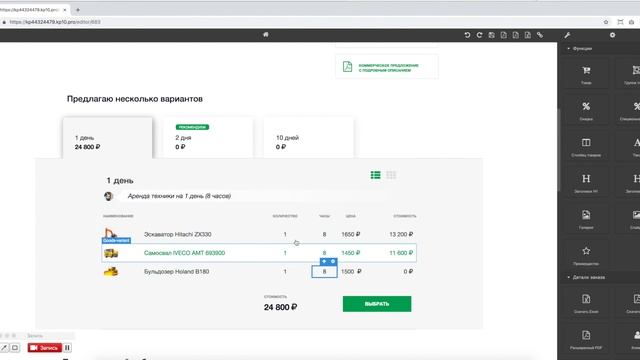This screenshot has width=640, height=360.
Task: Add the Скачать Excel block
Action: [x=586, y=303]
